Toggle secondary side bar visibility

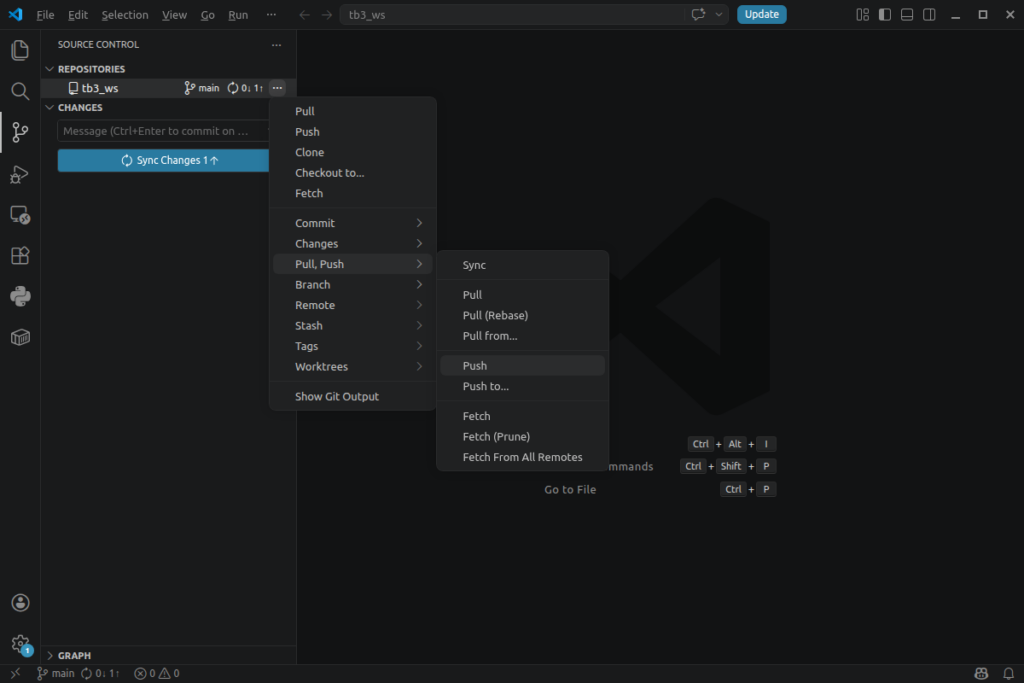pyautogui.click(x=929, y=14)
